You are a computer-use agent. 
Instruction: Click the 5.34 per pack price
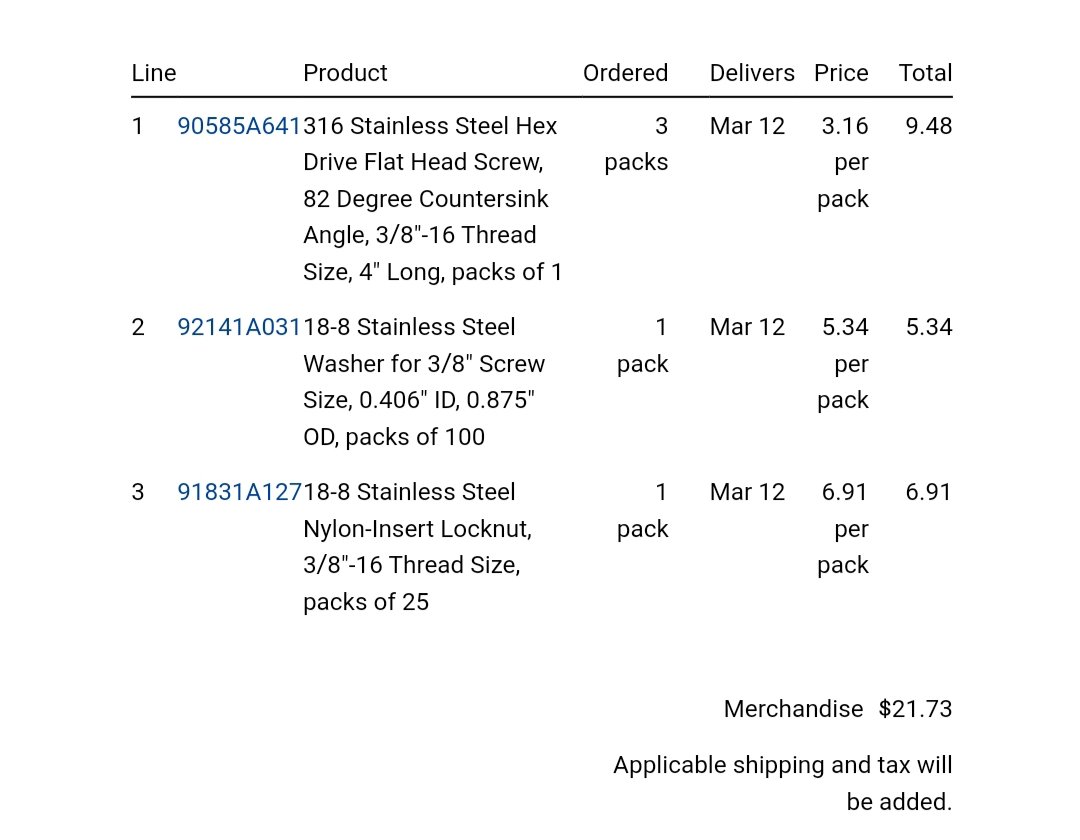(x=843, y=364)
